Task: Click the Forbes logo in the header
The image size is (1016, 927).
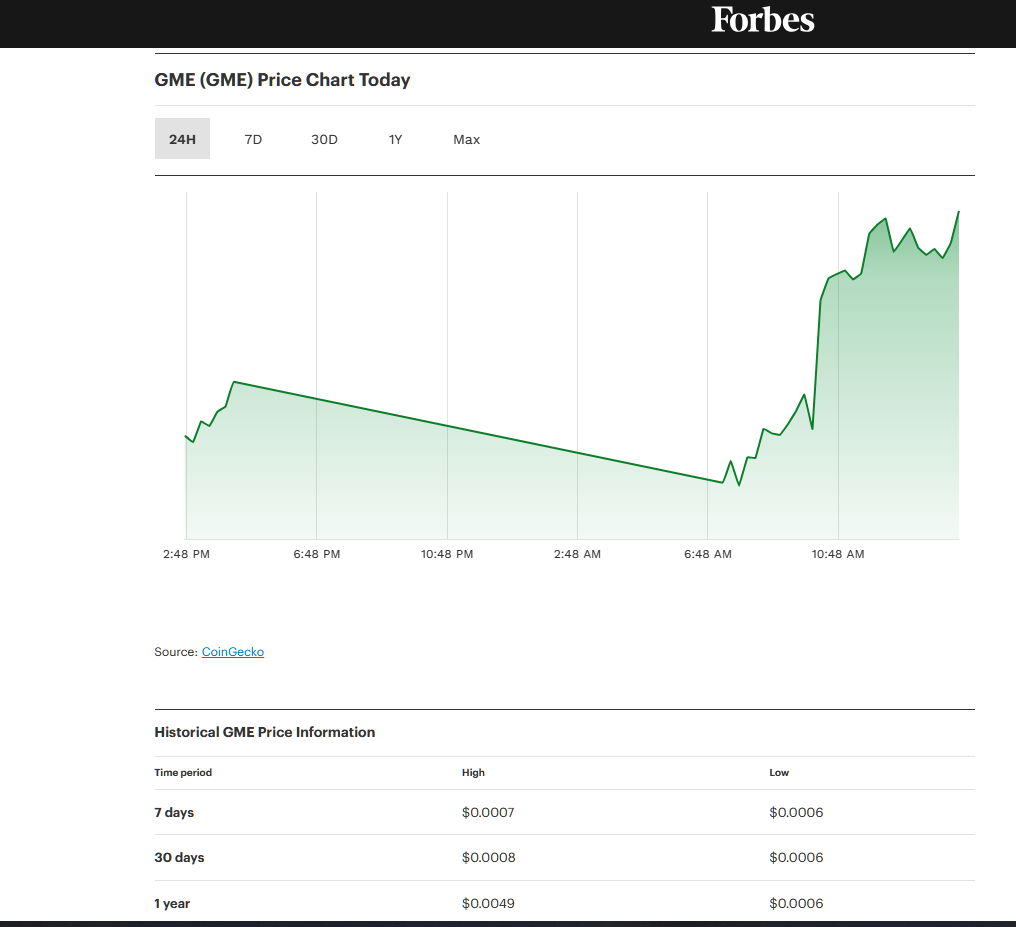Action: pos(763,20)
